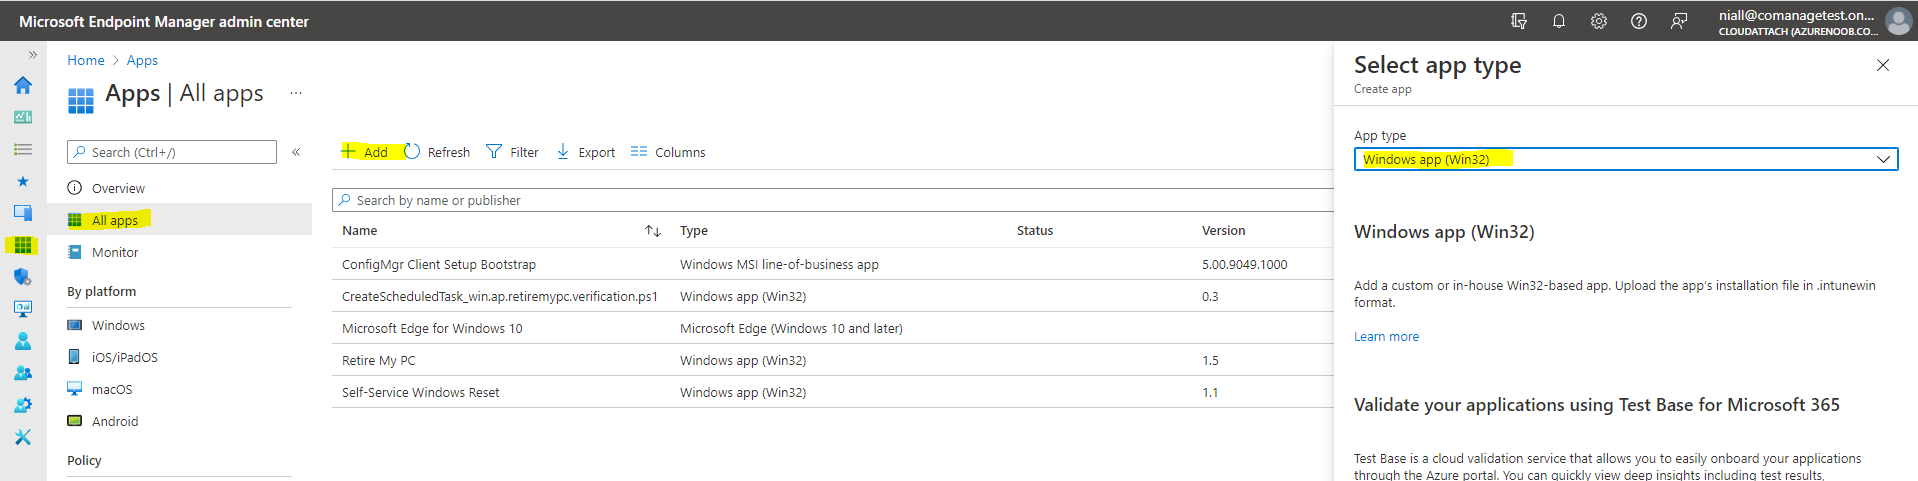The image size is (1918, 481).
Task: Open the Dashboard sidebar icon
Action: click(23, 117)
